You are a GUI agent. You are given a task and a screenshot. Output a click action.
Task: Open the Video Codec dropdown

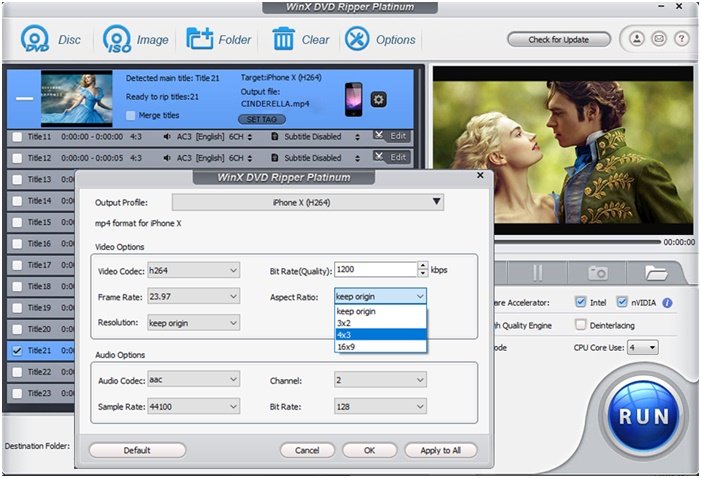click(194, 271)
